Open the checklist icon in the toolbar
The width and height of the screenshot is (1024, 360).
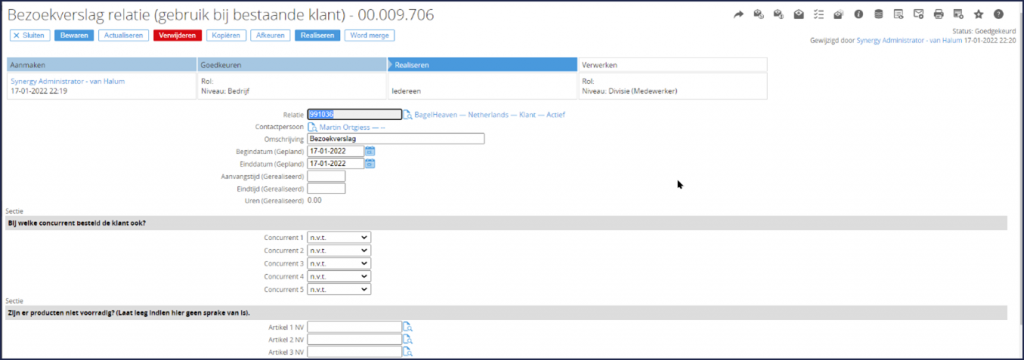(x=818, y=14)
